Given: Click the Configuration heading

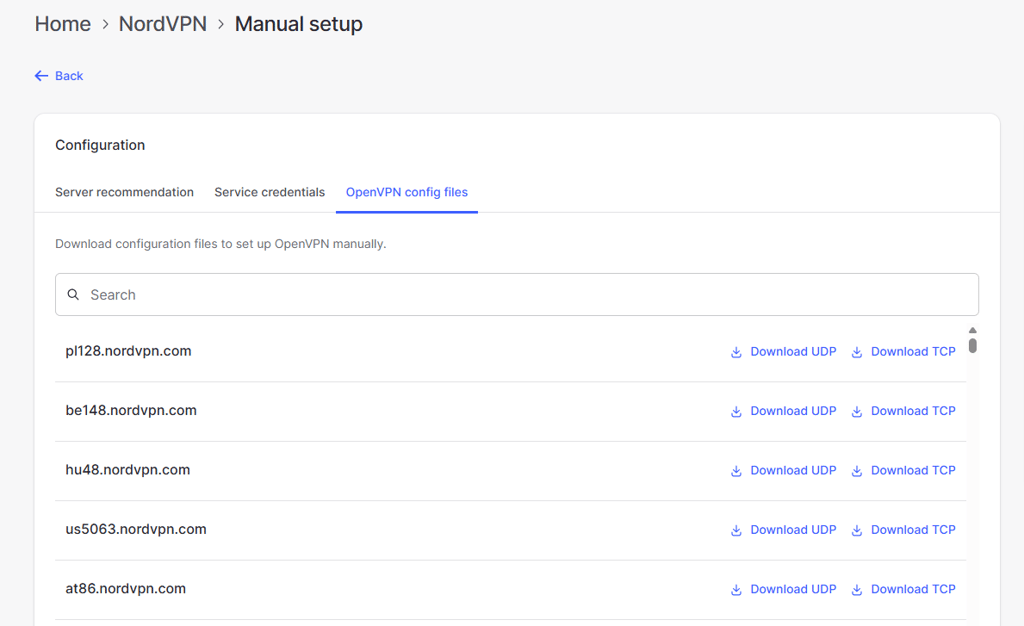Looking at the screenshot, I should click(100, 145).
